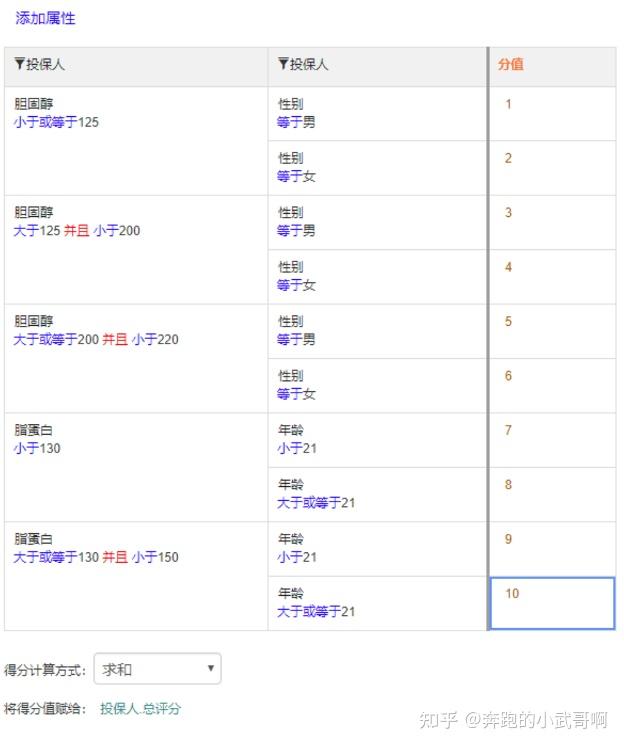
Task: Click filter icon in second 投保人 header
Action: tap(283, 65)
